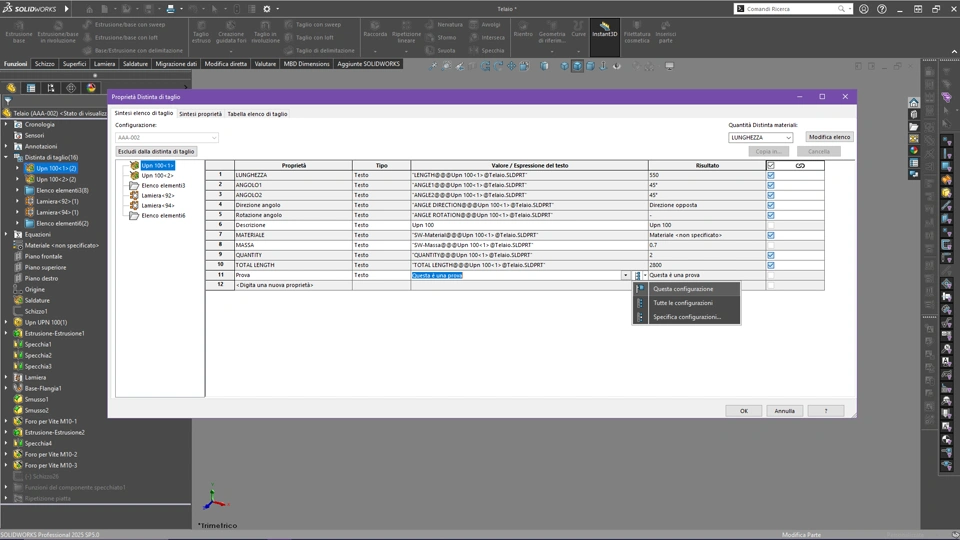
Task: Click the filter icon above the feature tree
Action: 8,101
